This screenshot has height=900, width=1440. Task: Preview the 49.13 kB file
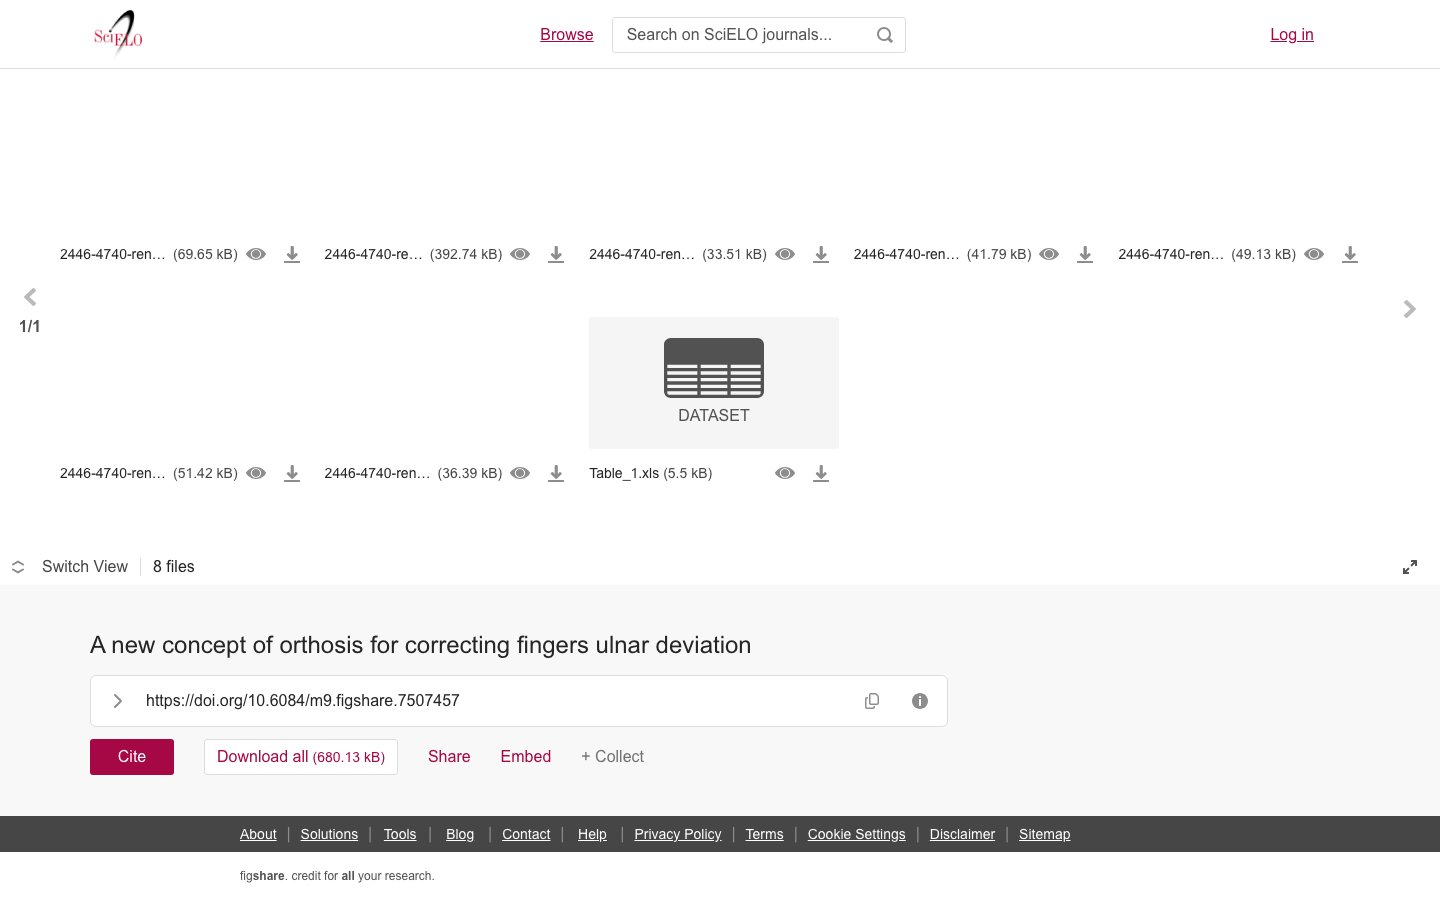(x=1314, y=254)
